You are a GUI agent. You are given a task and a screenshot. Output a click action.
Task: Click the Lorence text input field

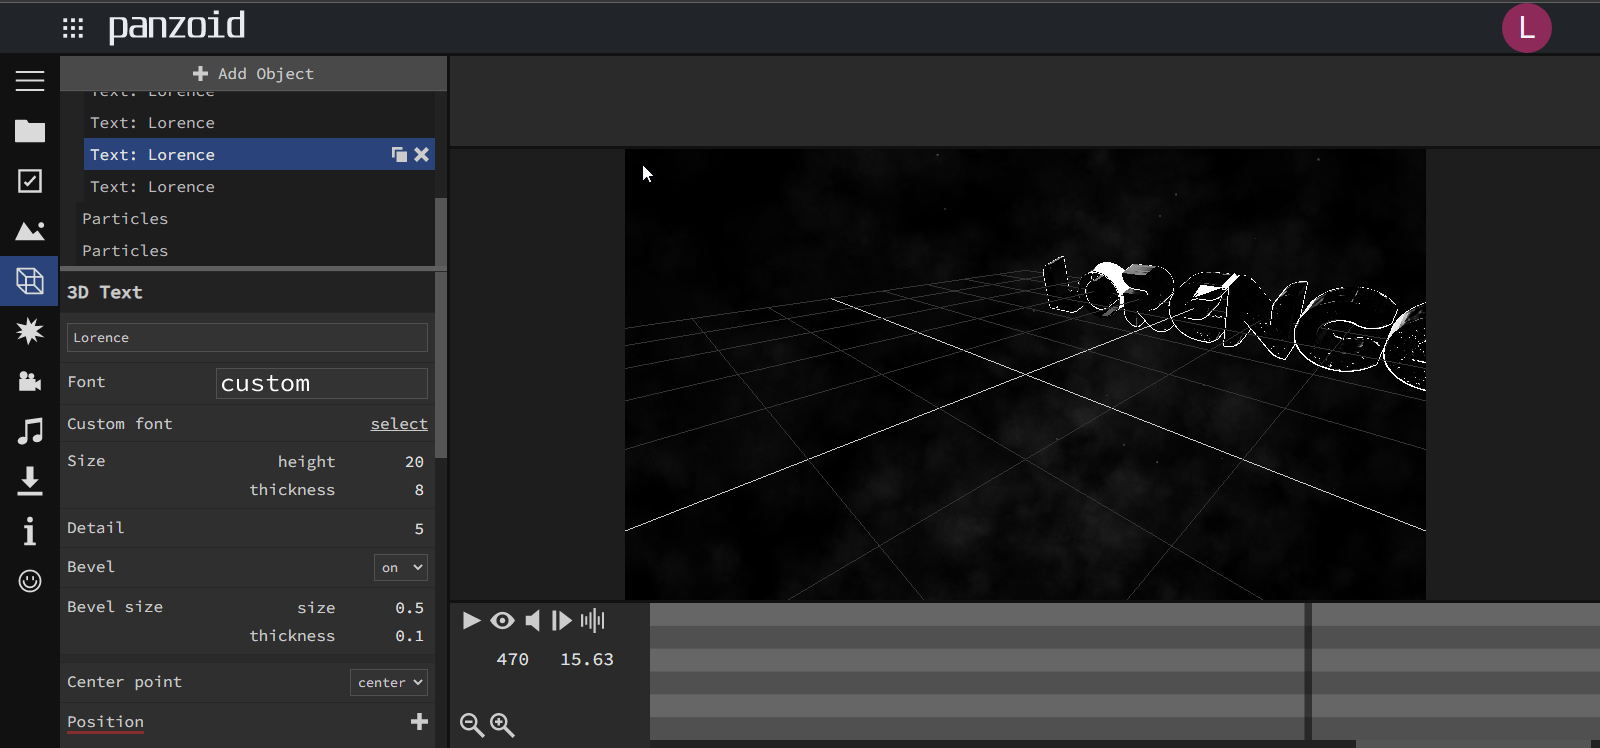pos(247,338)
